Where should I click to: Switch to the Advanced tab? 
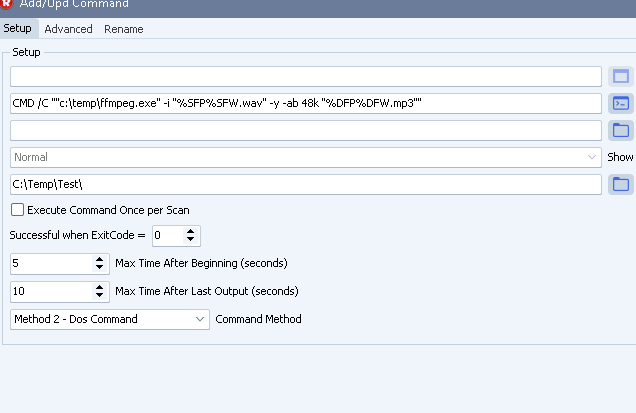tap(68, 29)
